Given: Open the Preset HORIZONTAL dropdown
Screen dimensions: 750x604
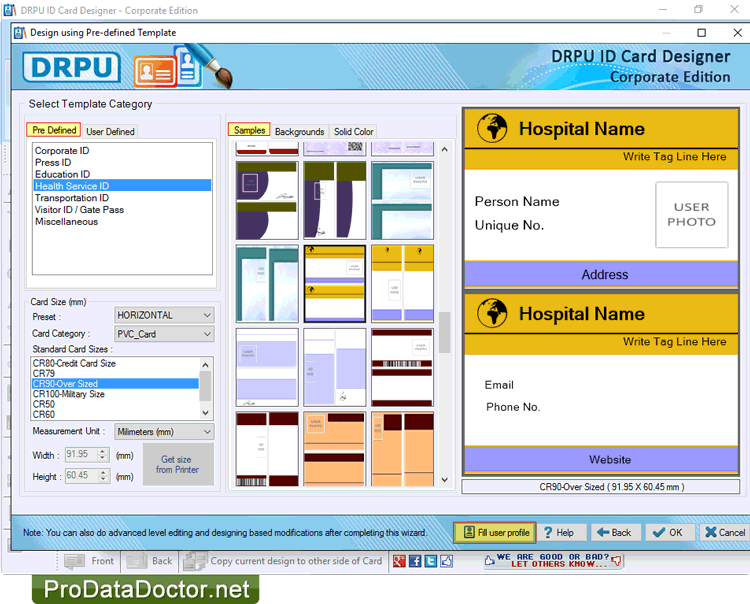Looking at the screenshot, I should coord(164,315).
